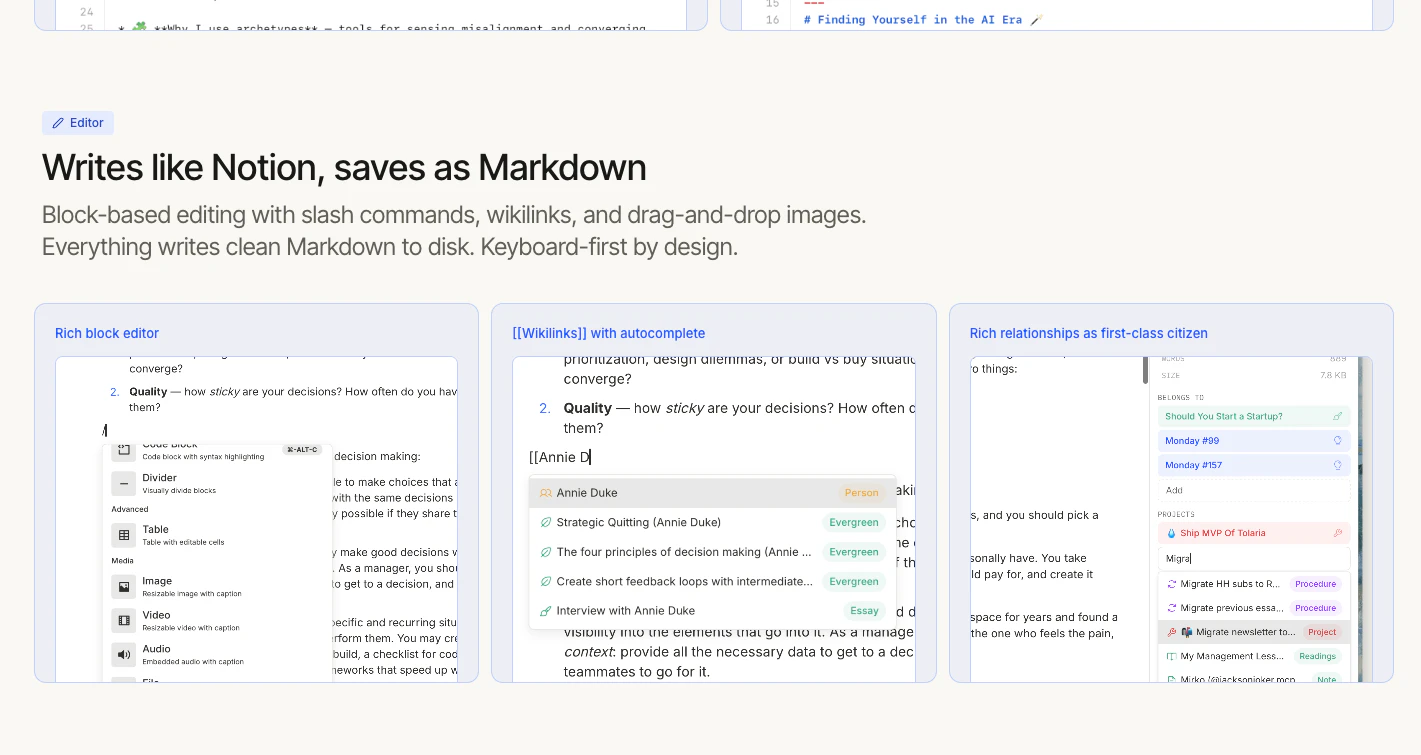Click the cycle icon beside Migrate previous essa...
Screen dimensions: 1421x755
1171,608
